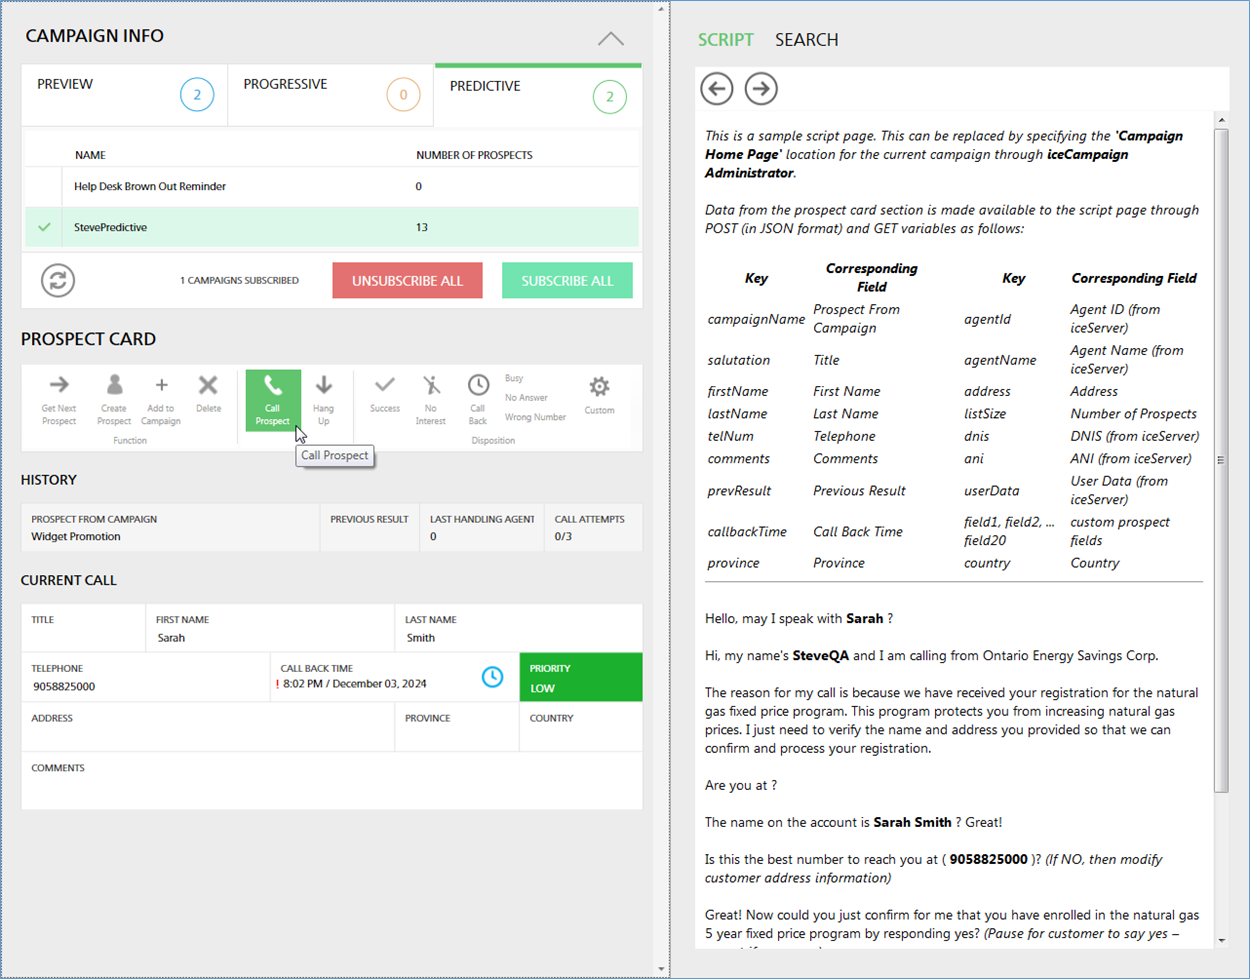Viewport: 1250px width, 979px height.
Task: Select the No Interest disposition
Action: click(431, 386)
